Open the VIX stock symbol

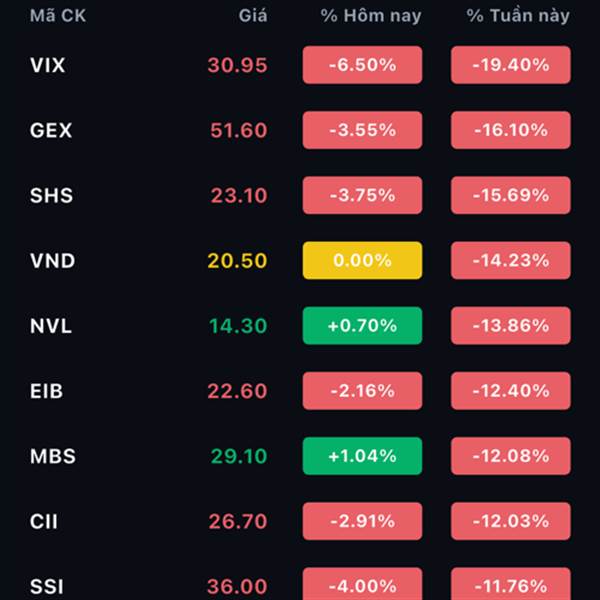click(48, 65)
